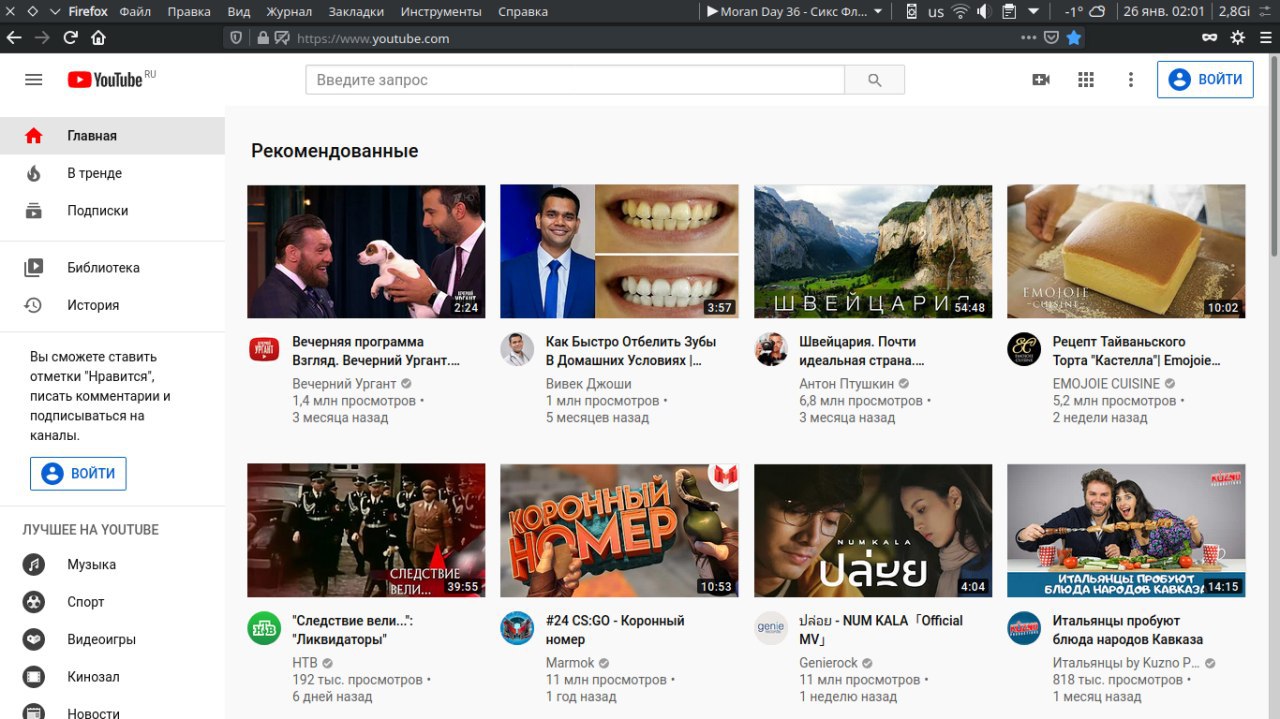This screenshot has height=719, width=1280.
Task: Open Подписки in the sidebar
Action: coord(112,211)
